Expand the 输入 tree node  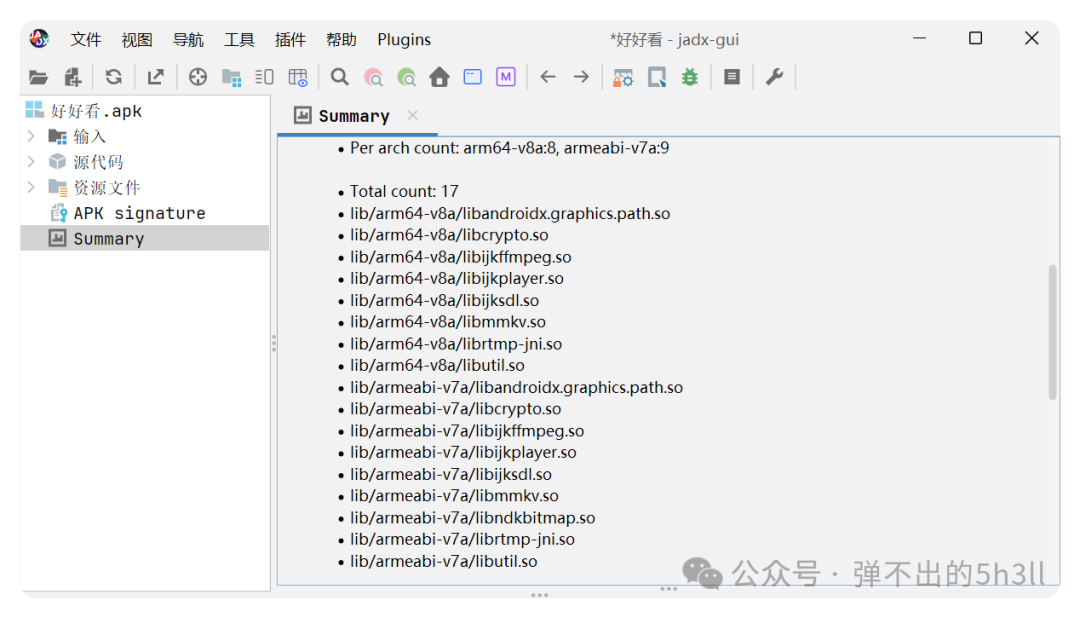pos(31,136)
